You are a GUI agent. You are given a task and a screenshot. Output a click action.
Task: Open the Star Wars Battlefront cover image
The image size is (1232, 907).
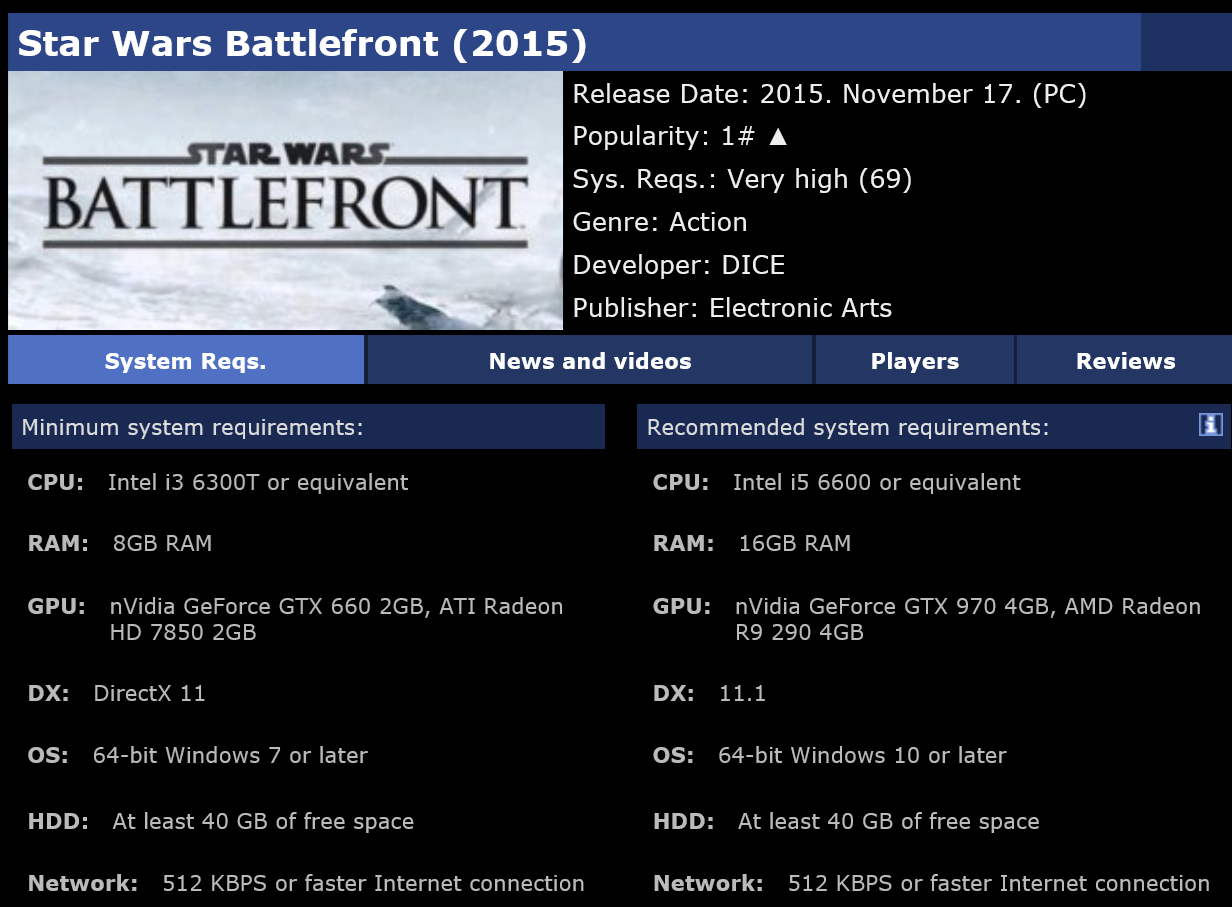pyautogui.click(x=286, y=200)
